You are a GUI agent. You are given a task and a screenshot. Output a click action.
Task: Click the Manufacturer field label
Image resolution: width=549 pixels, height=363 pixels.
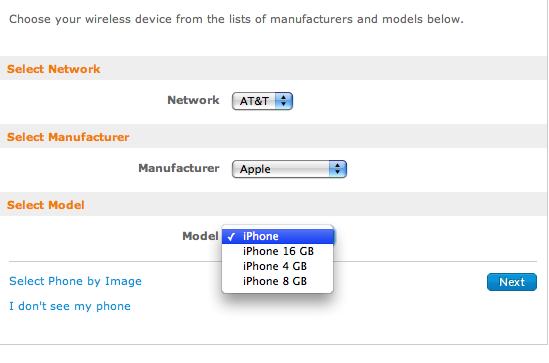pyautogui.click(x=179, y=168)
